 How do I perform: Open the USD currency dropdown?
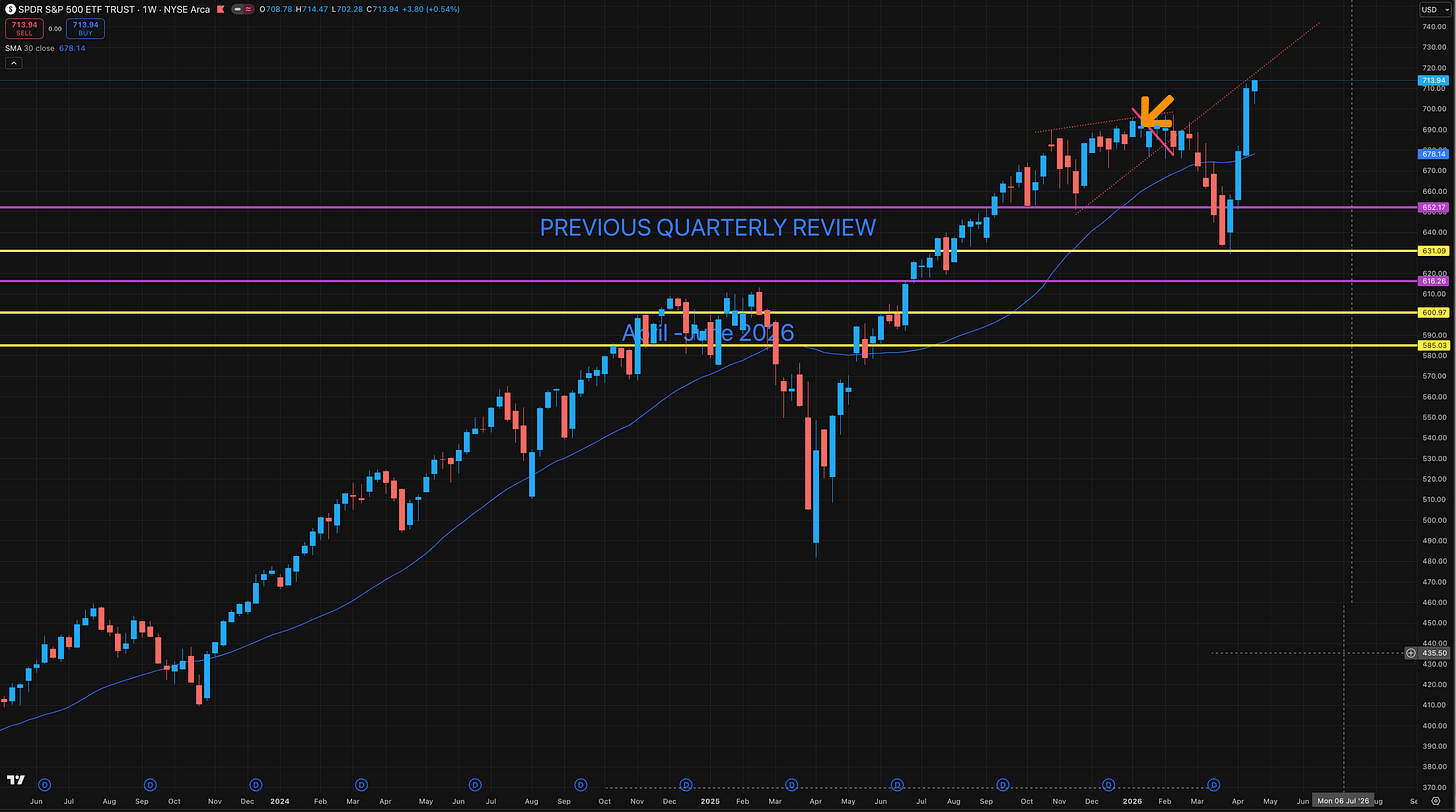tap(1435, 9)
